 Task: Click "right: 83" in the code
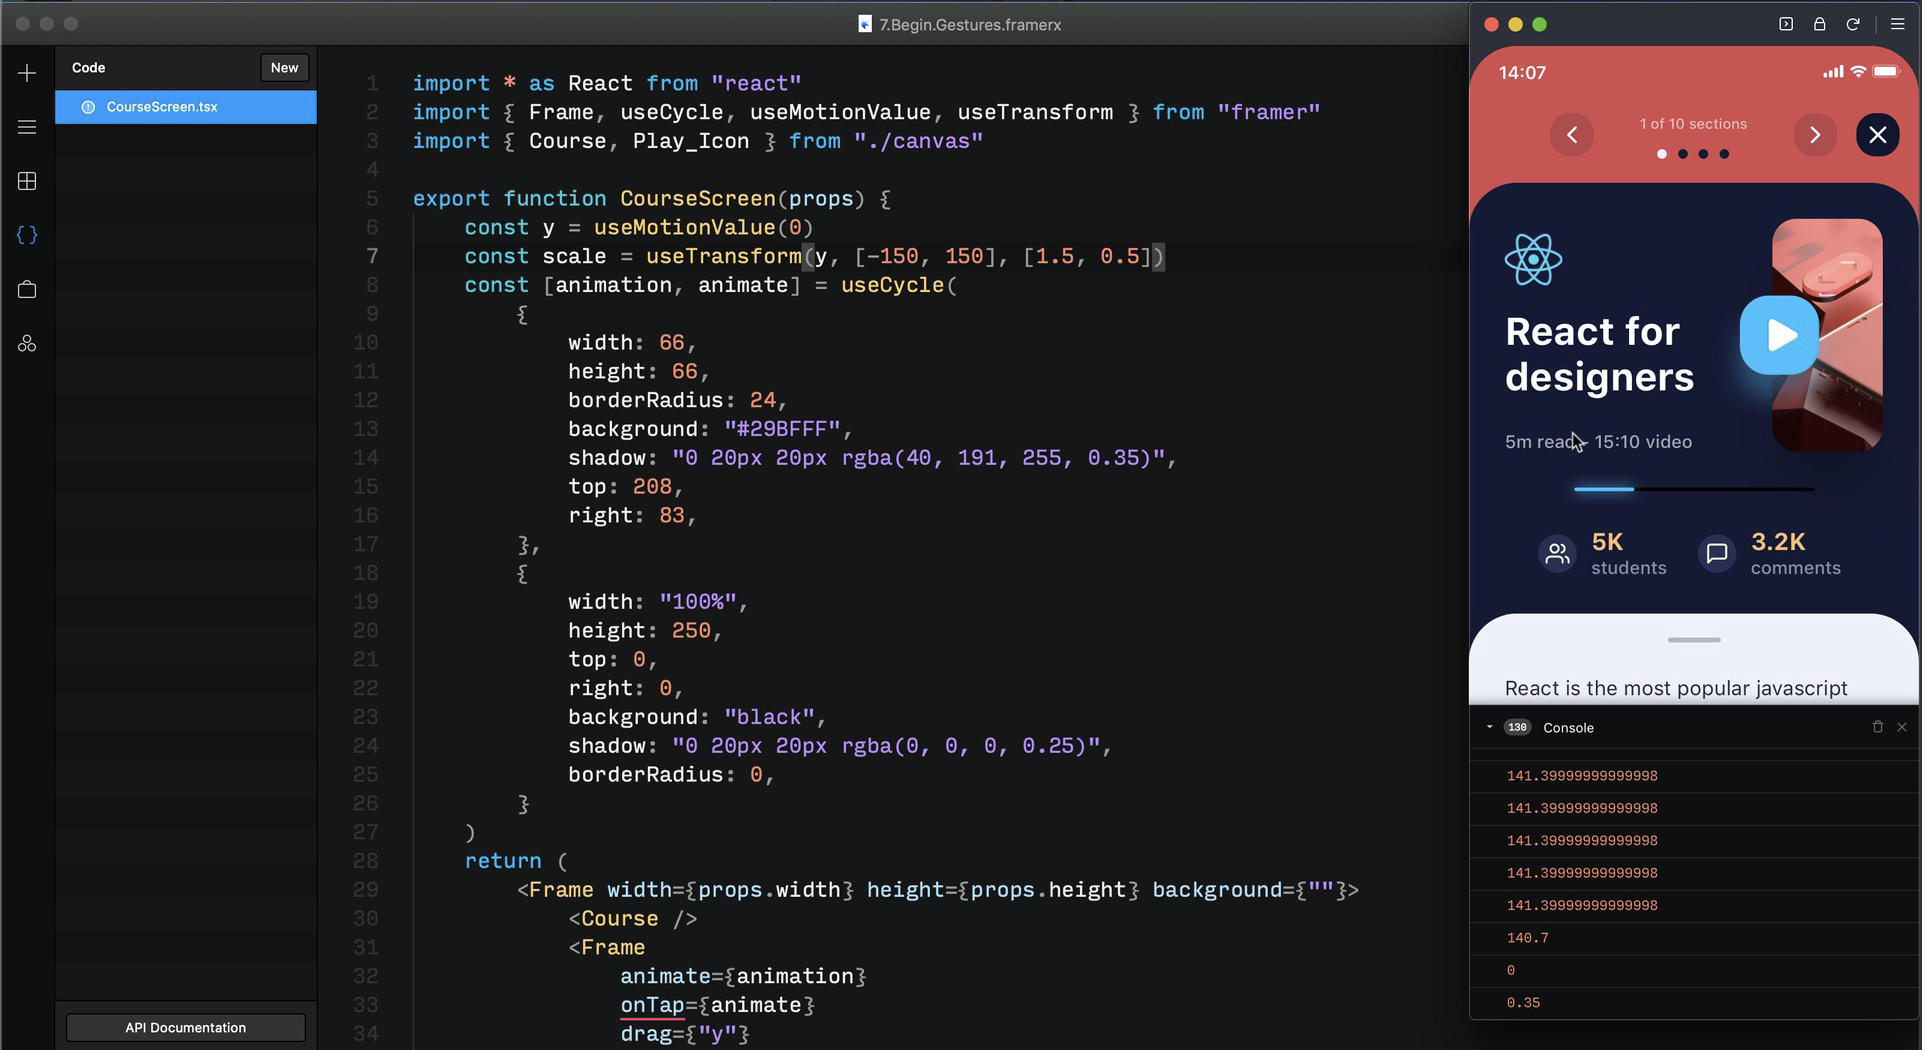tap(626, 516)
